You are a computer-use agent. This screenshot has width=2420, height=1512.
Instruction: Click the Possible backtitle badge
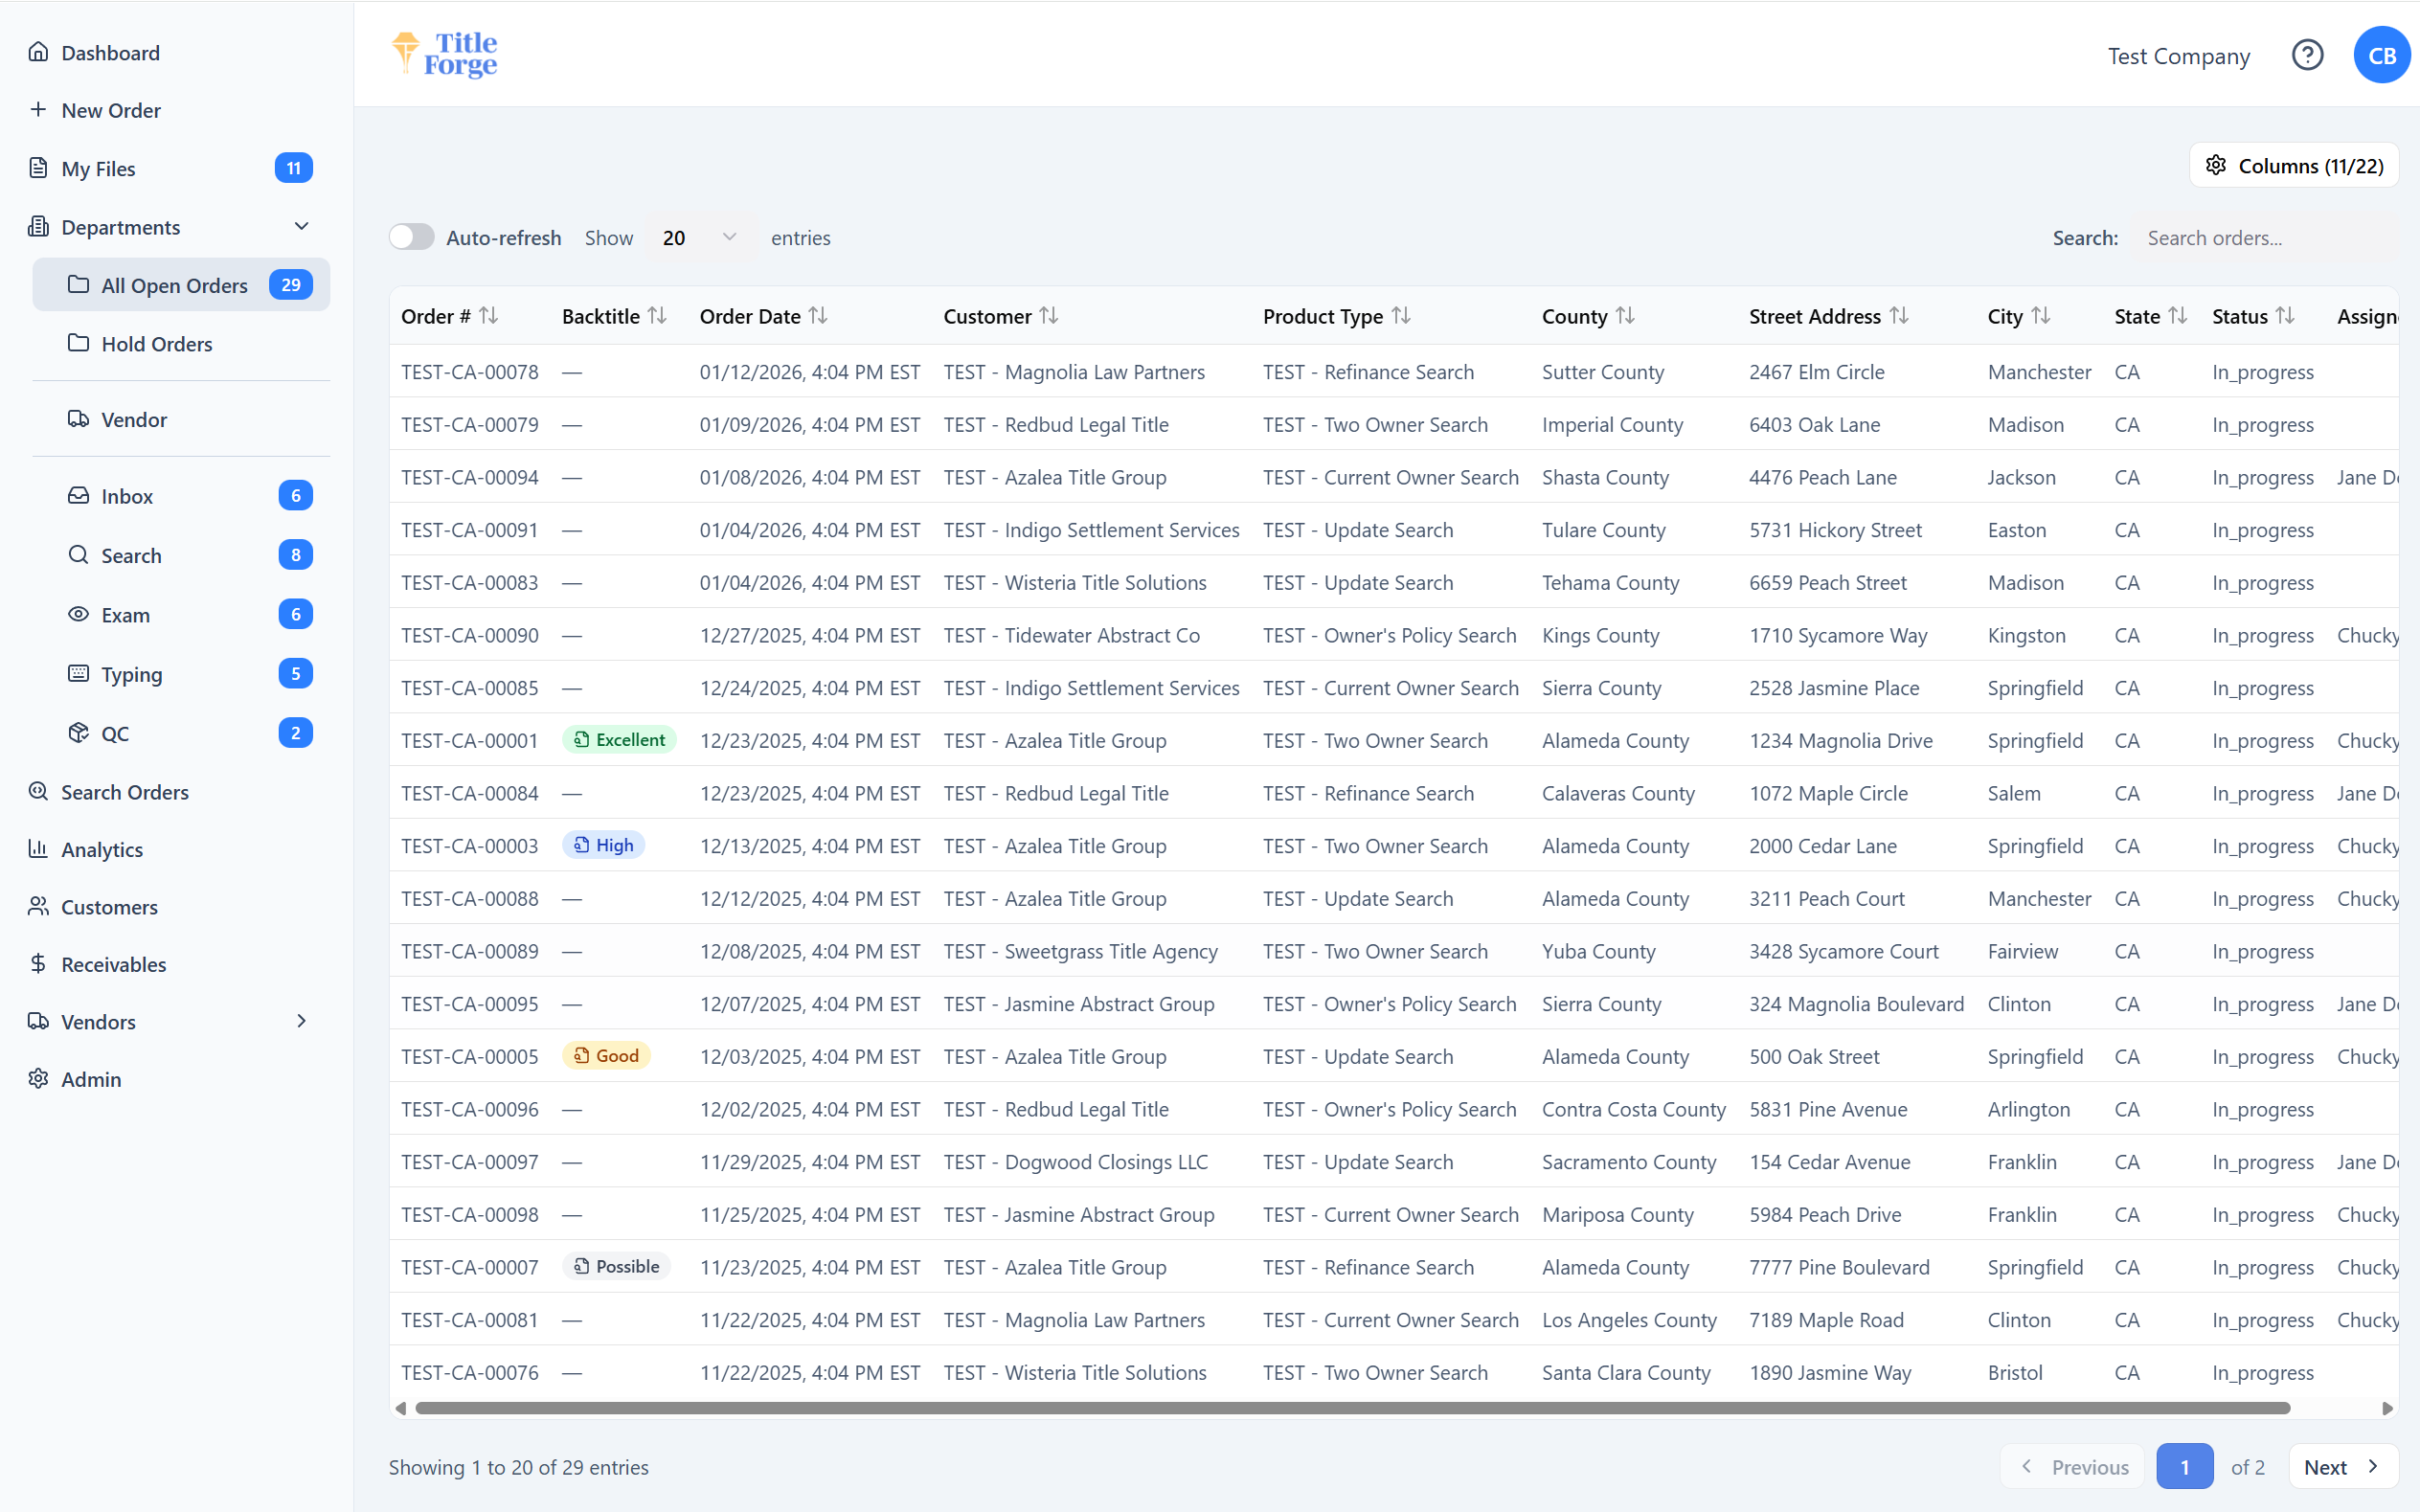pyautogui.click(x=616, y=1266)
